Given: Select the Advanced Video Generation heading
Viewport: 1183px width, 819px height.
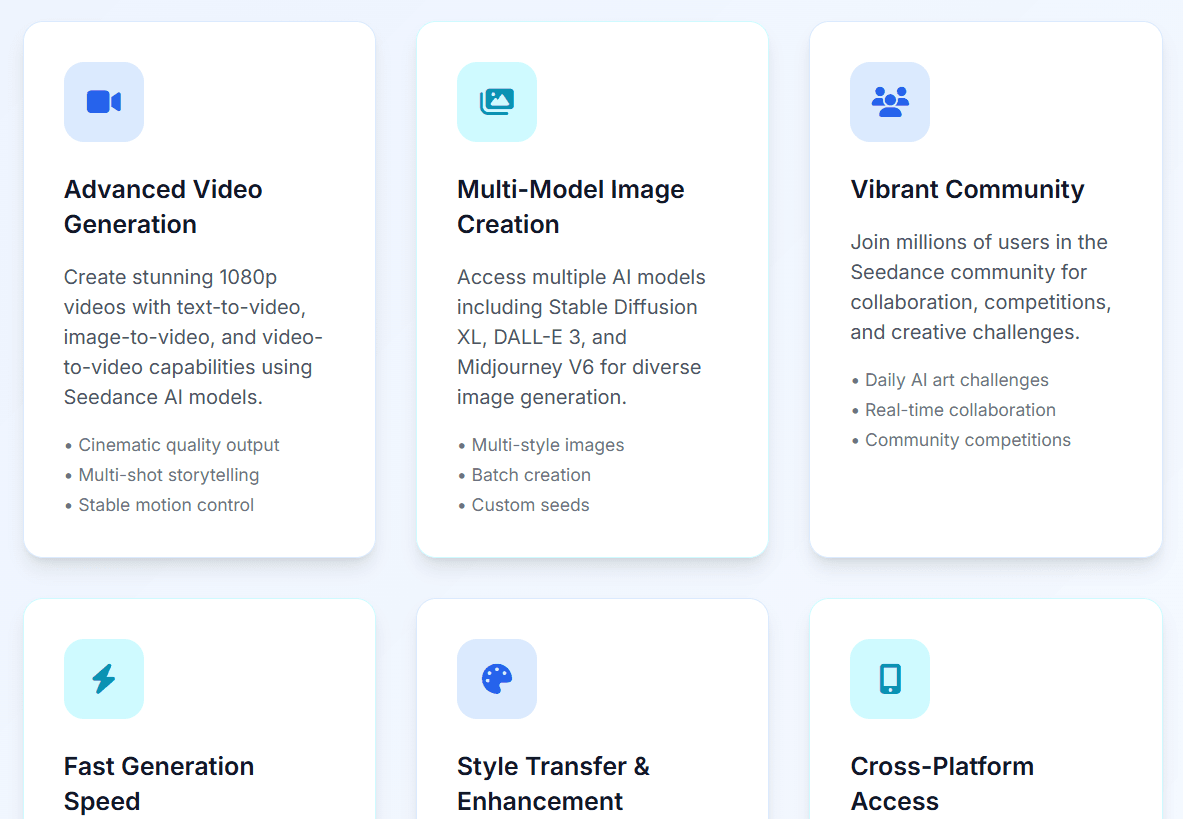Looking at the screenshot, I should point(163,207).
